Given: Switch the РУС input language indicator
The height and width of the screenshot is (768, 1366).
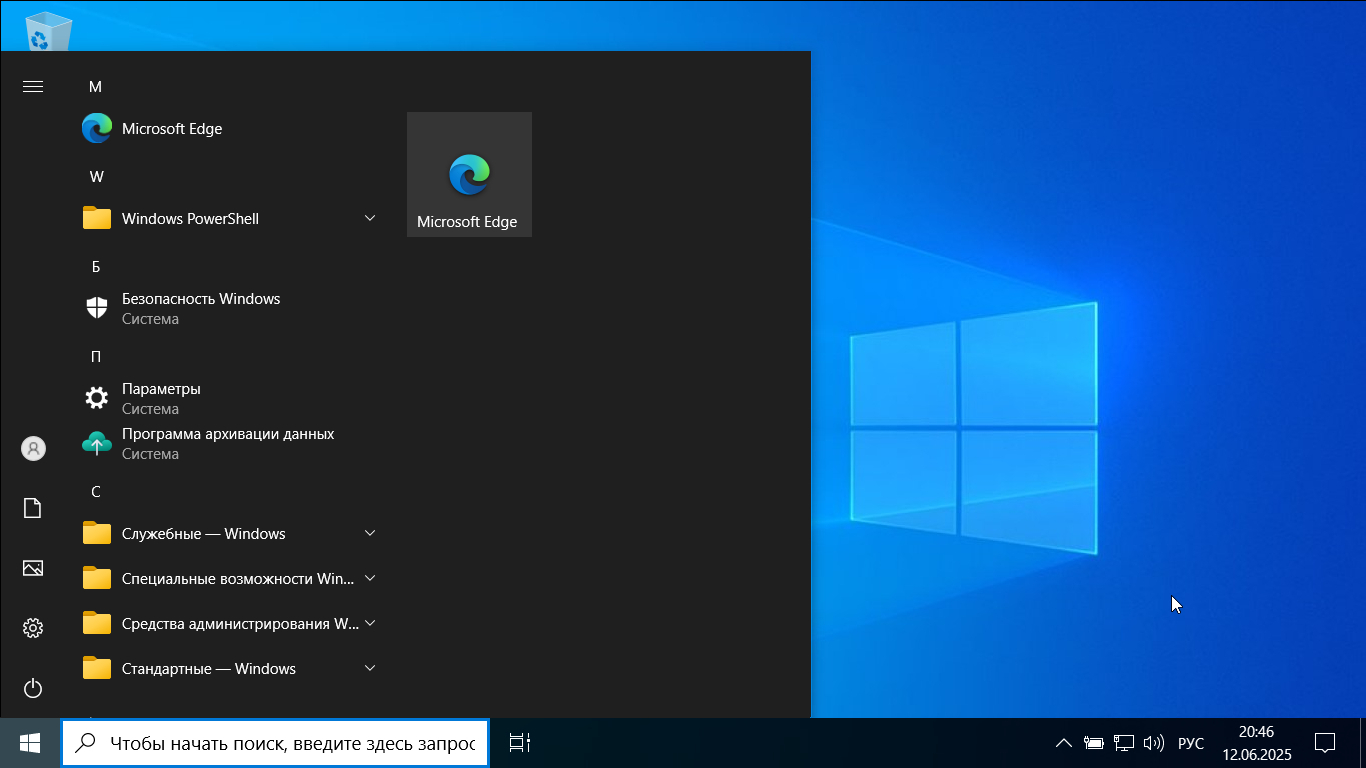Looking at the screenshot, I should click(x=1191, y=743).
